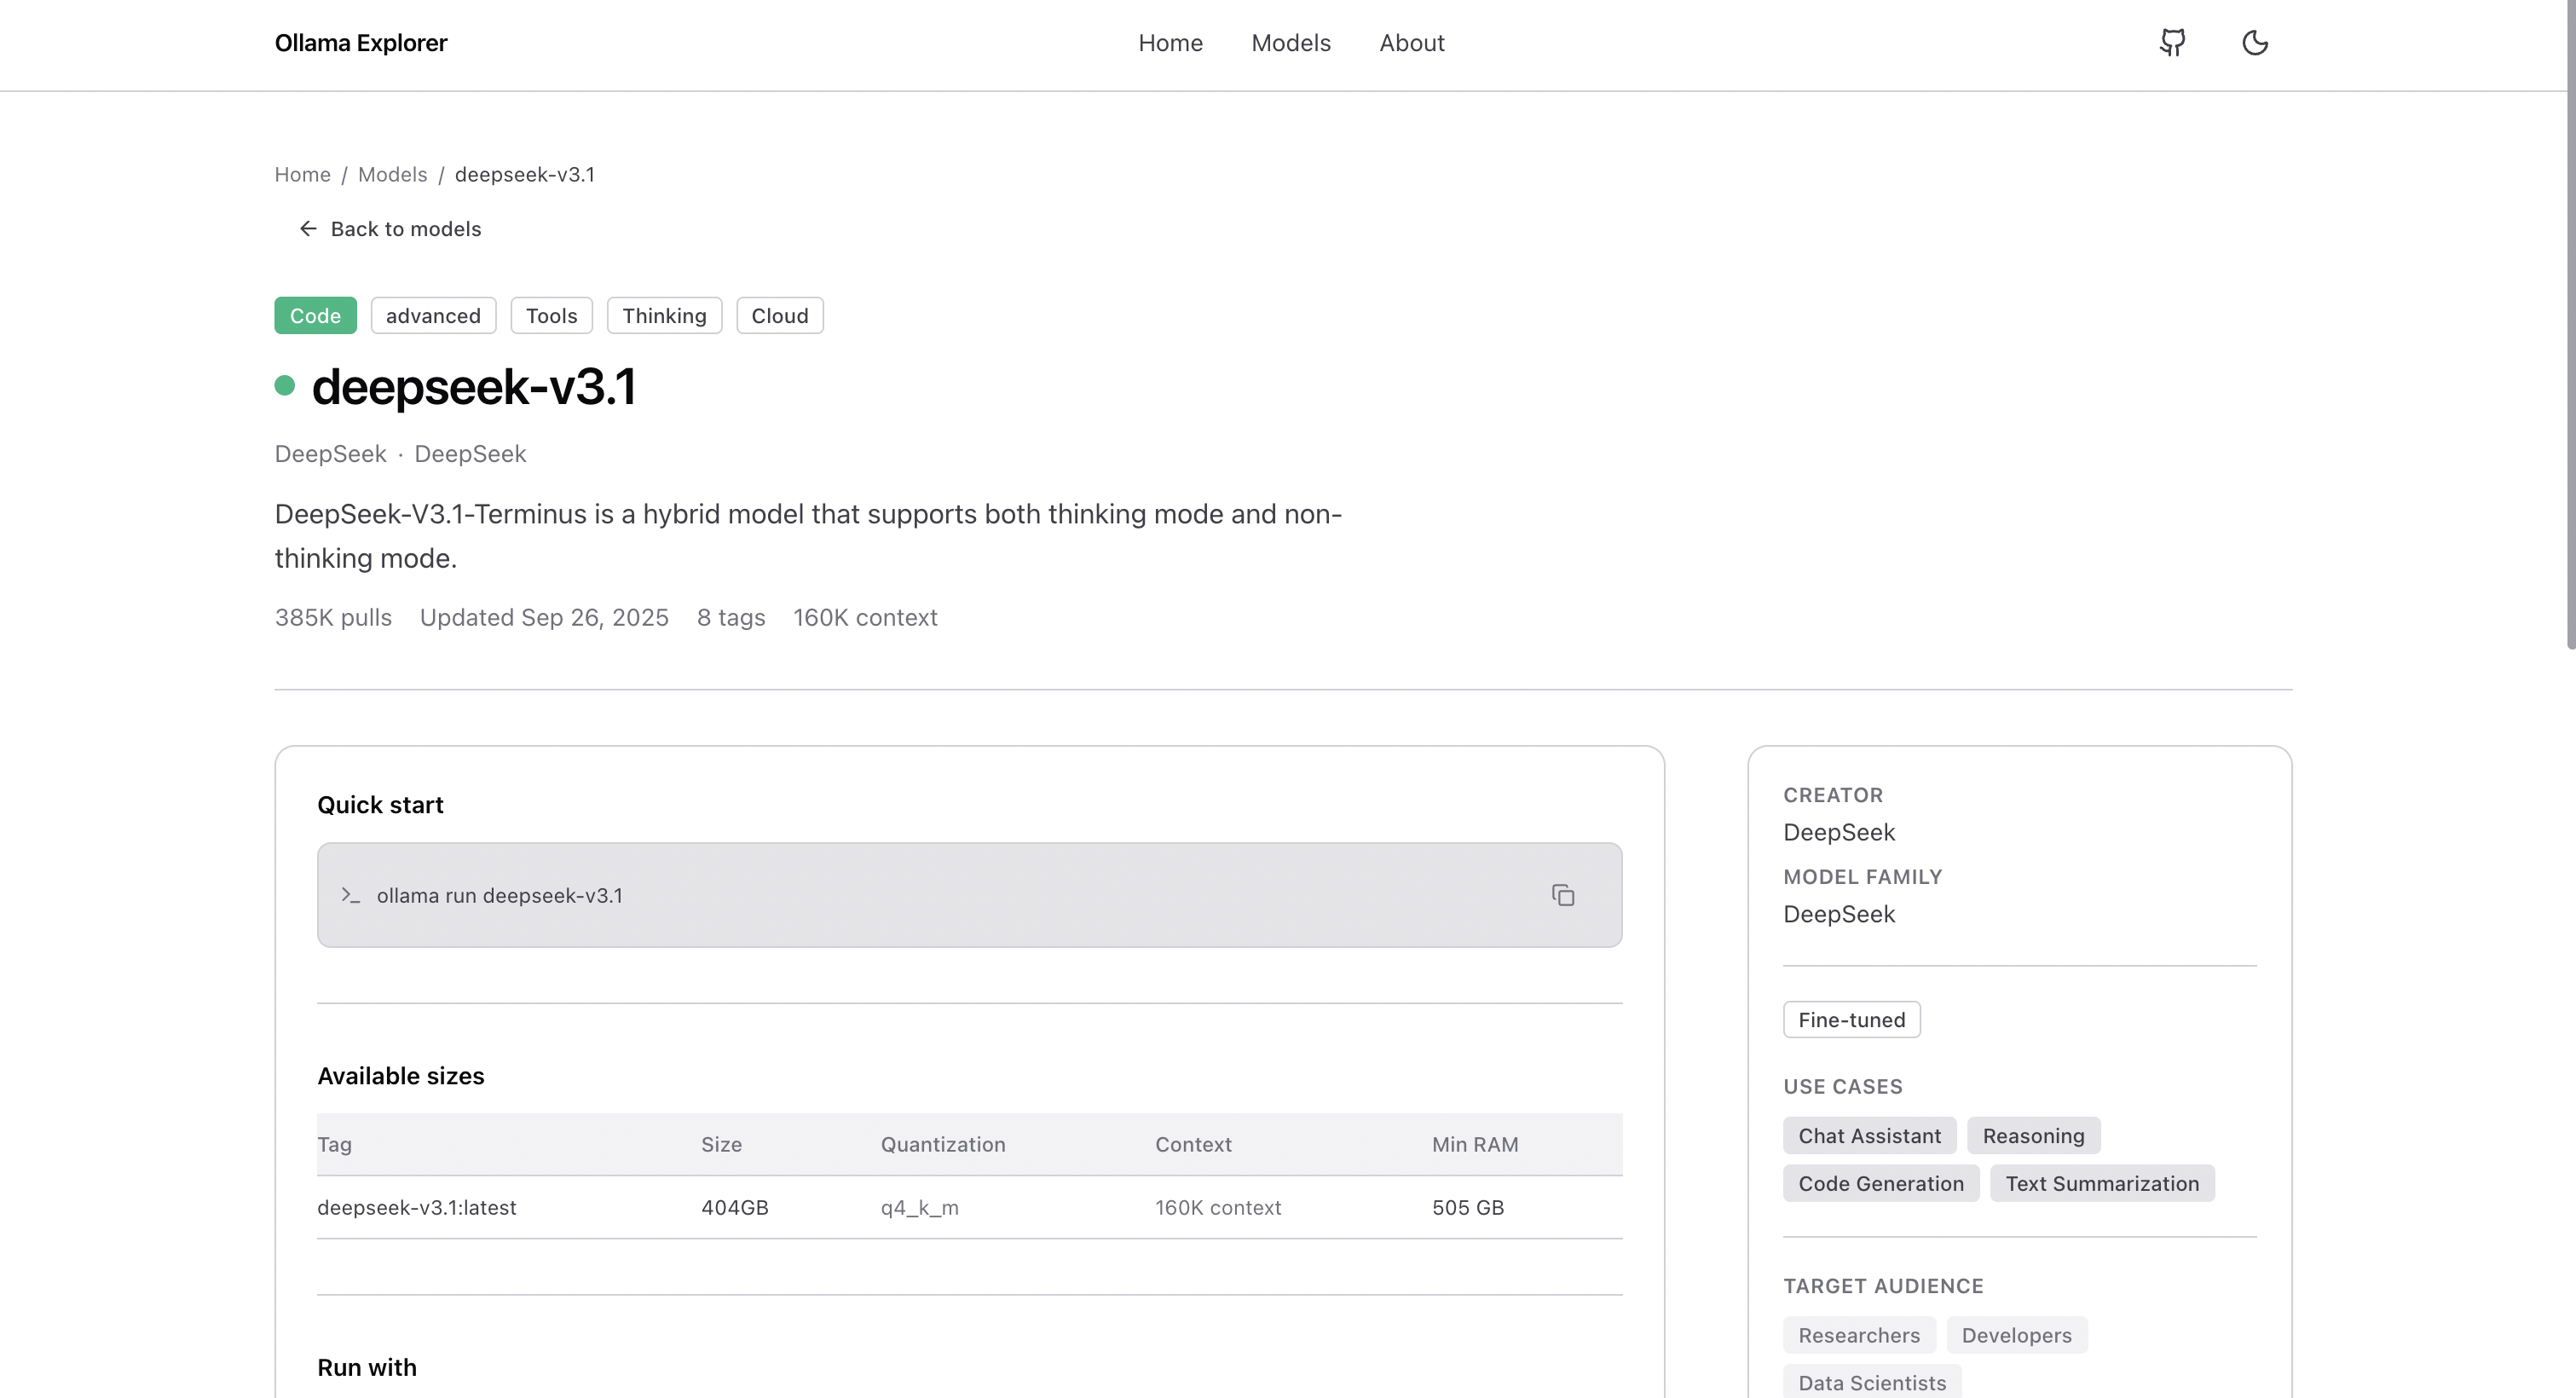Click Back to models link

(x=405, y=228)
